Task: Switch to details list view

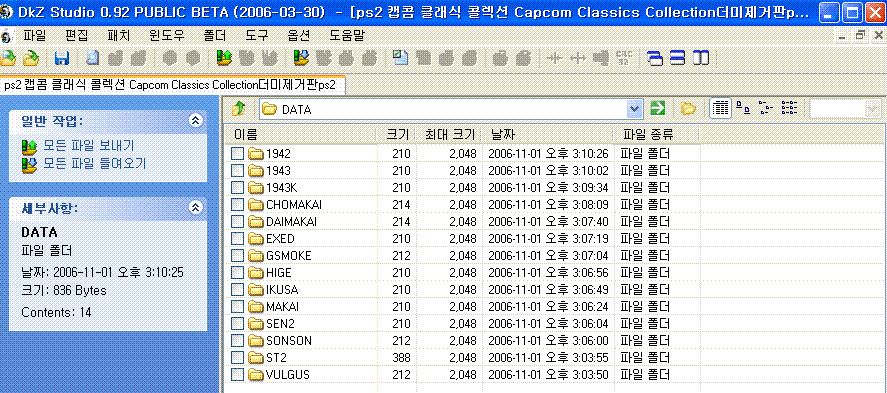Action: (x=720, y=109)
